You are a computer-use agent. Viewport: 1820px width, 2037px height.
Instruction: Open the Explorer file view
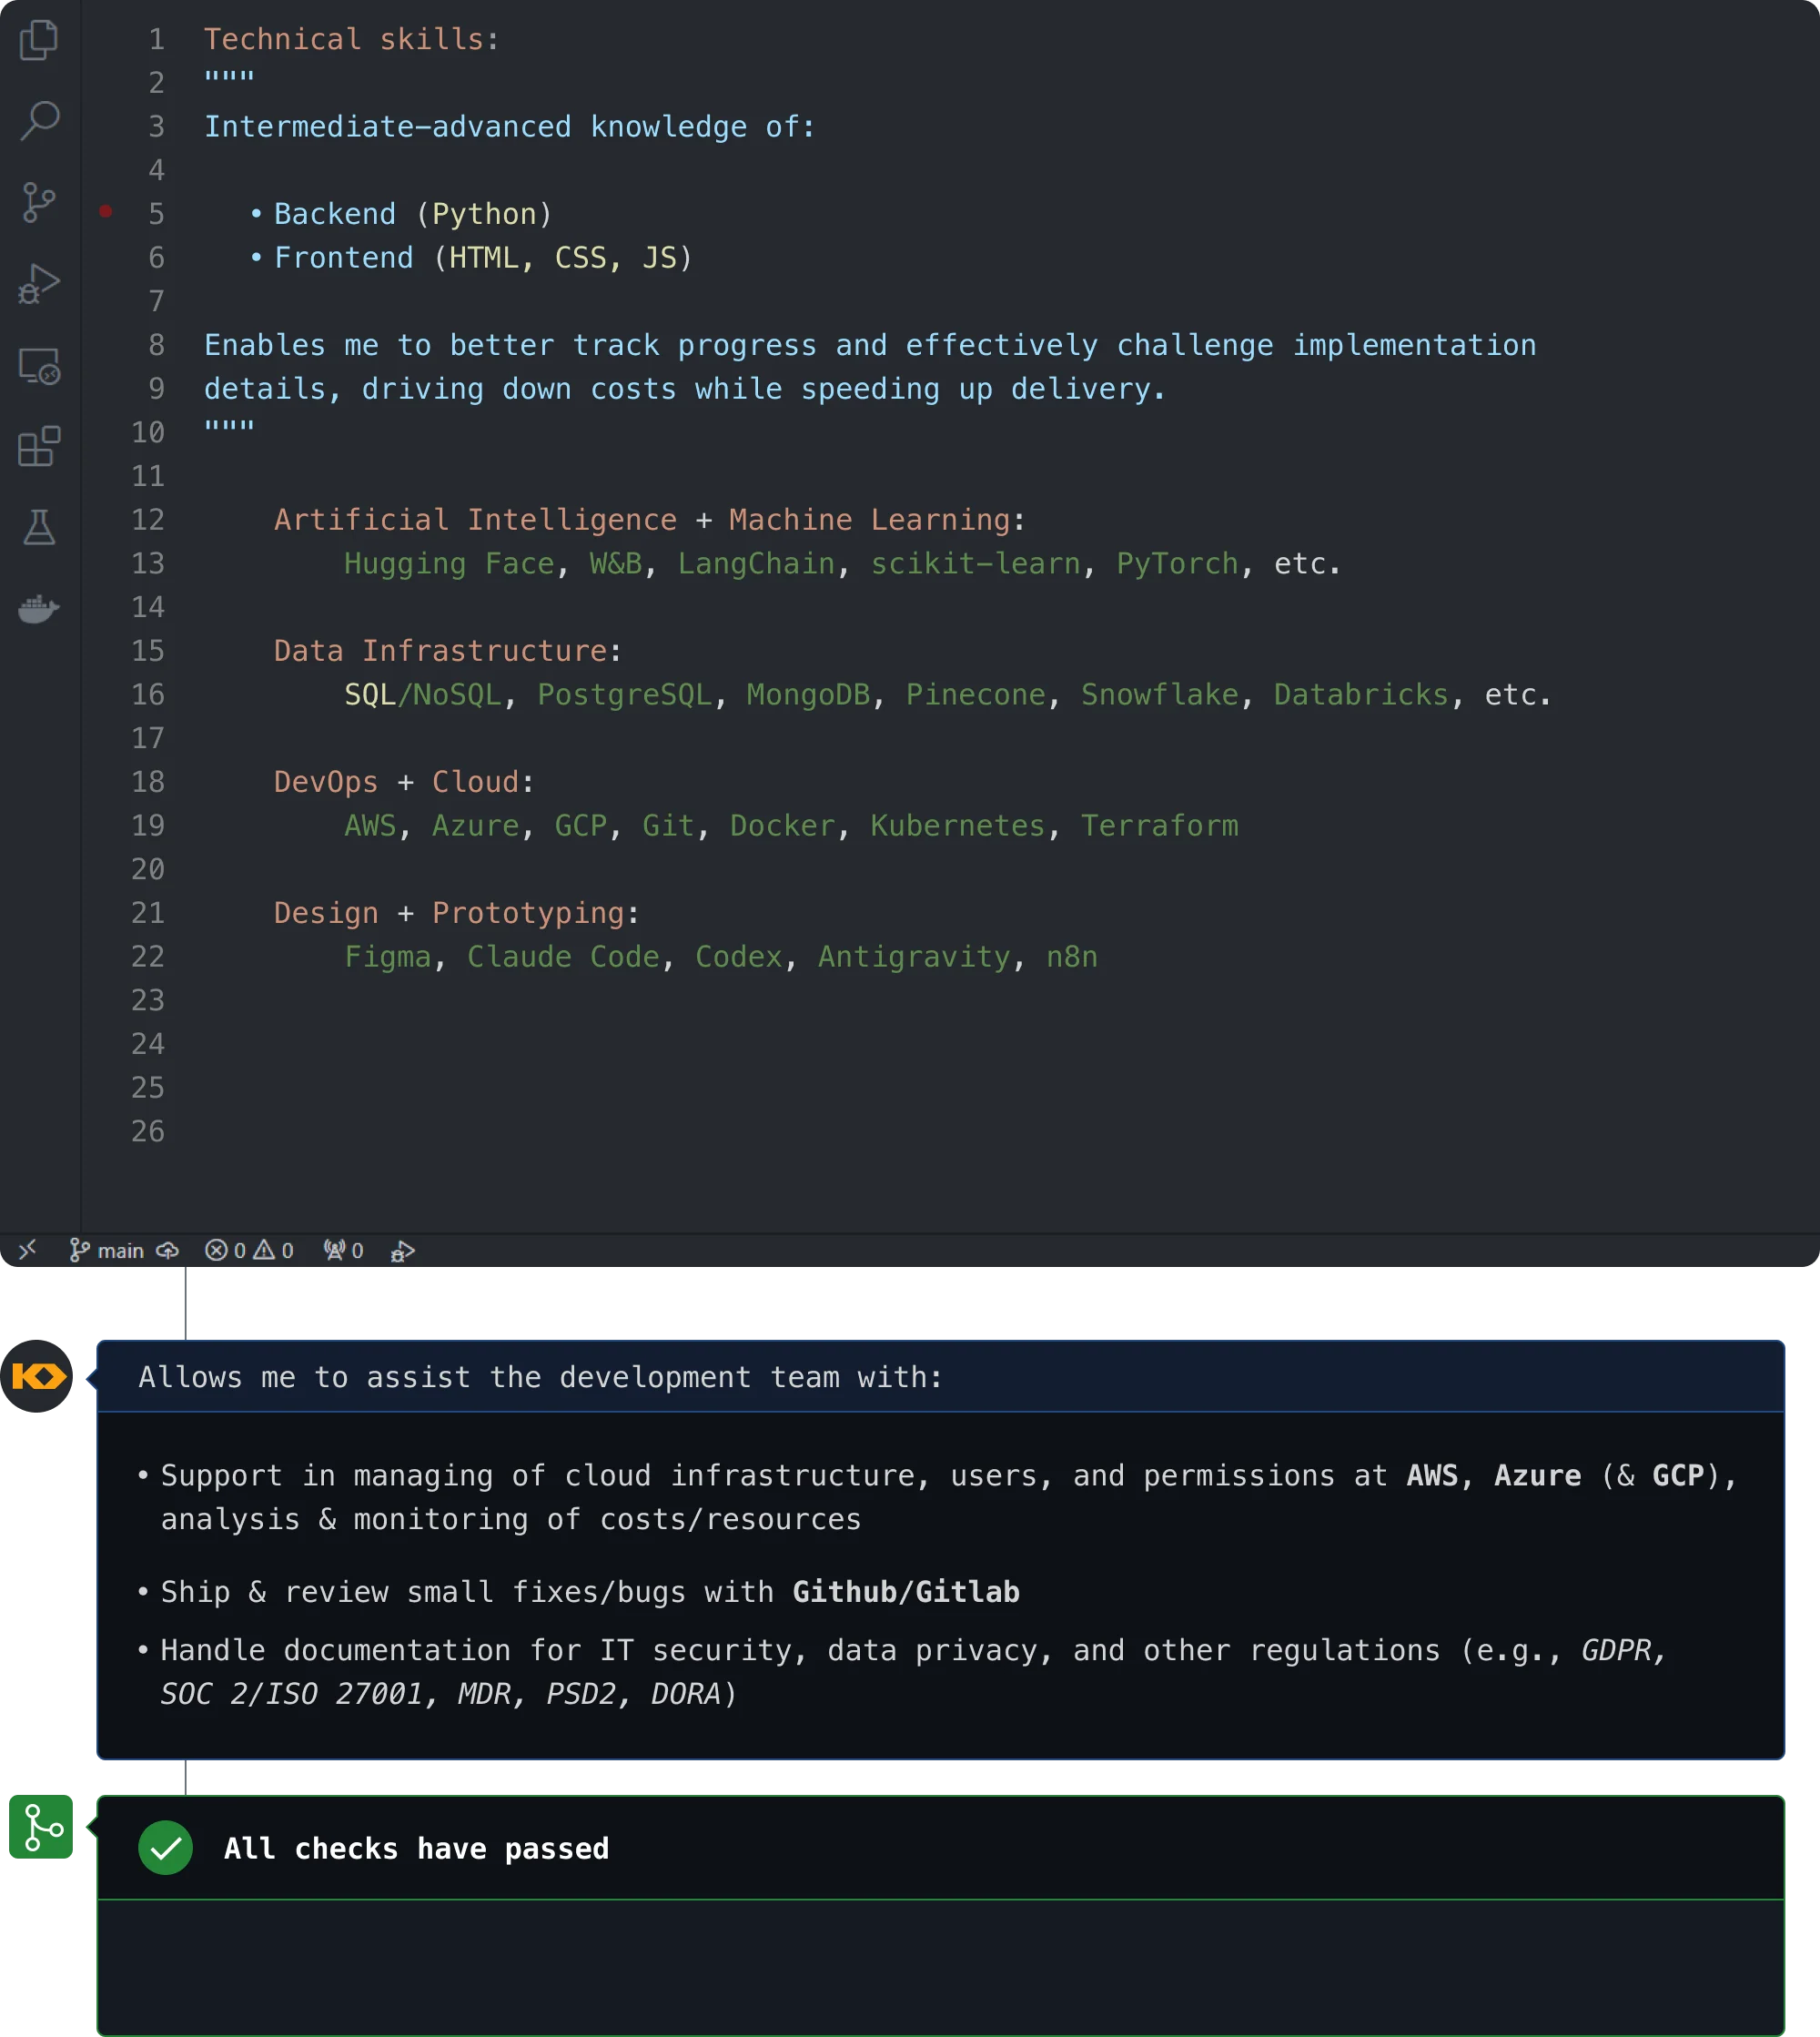[x=38, y=40]
